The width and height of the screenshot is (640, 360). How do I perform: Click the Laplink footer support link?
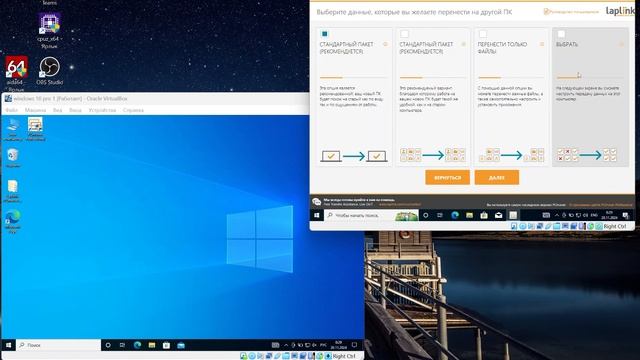tap(400, 204)
